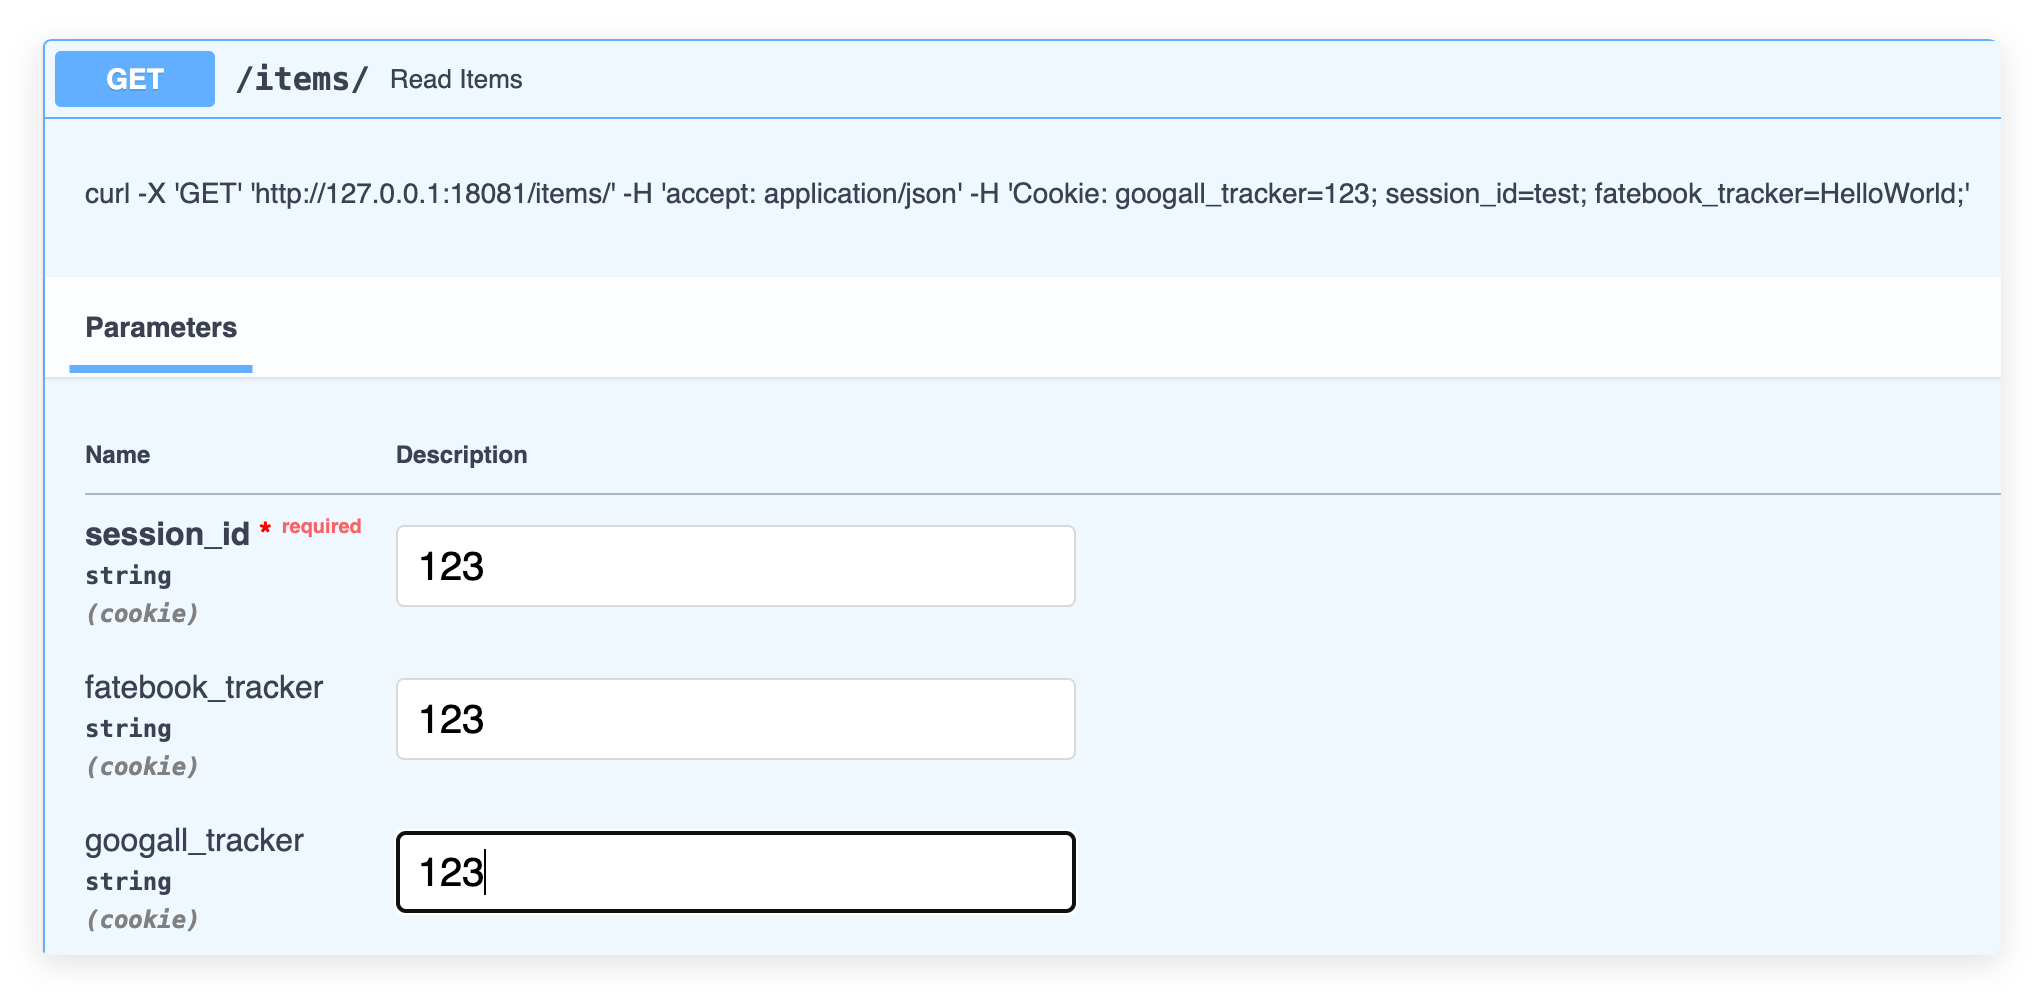The height and width of the screenshot is (994, 2040).
Task: Click the (cookie) label under googall_tracker
Action: (x=142, y=920)
